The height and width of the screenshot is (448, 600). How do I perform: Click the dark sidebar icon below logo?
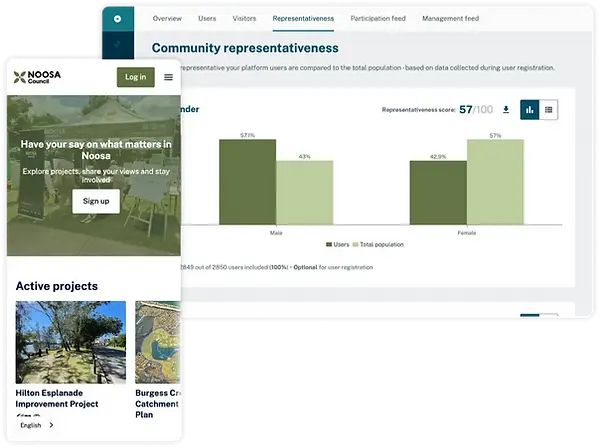[117, 44]
